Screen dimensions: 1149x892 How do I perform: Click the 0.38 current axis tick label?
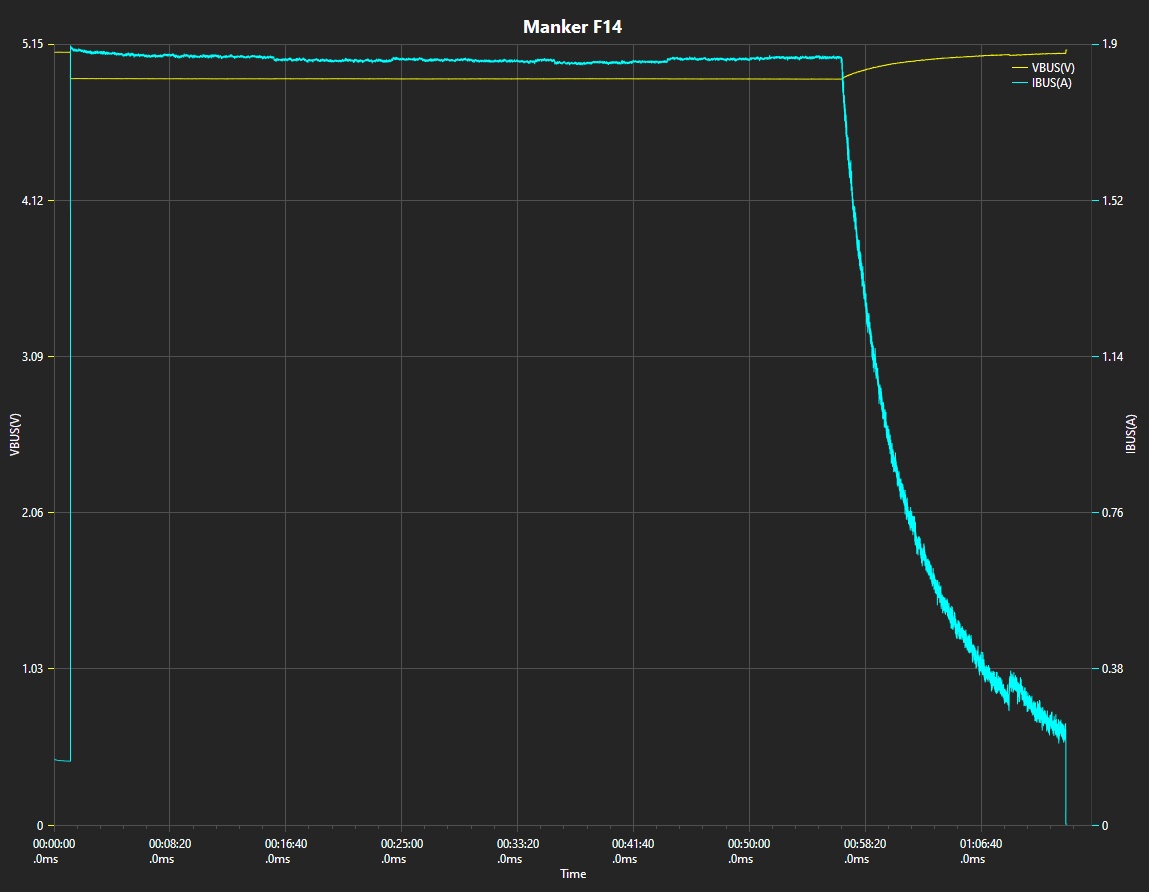coord(1112,668)
